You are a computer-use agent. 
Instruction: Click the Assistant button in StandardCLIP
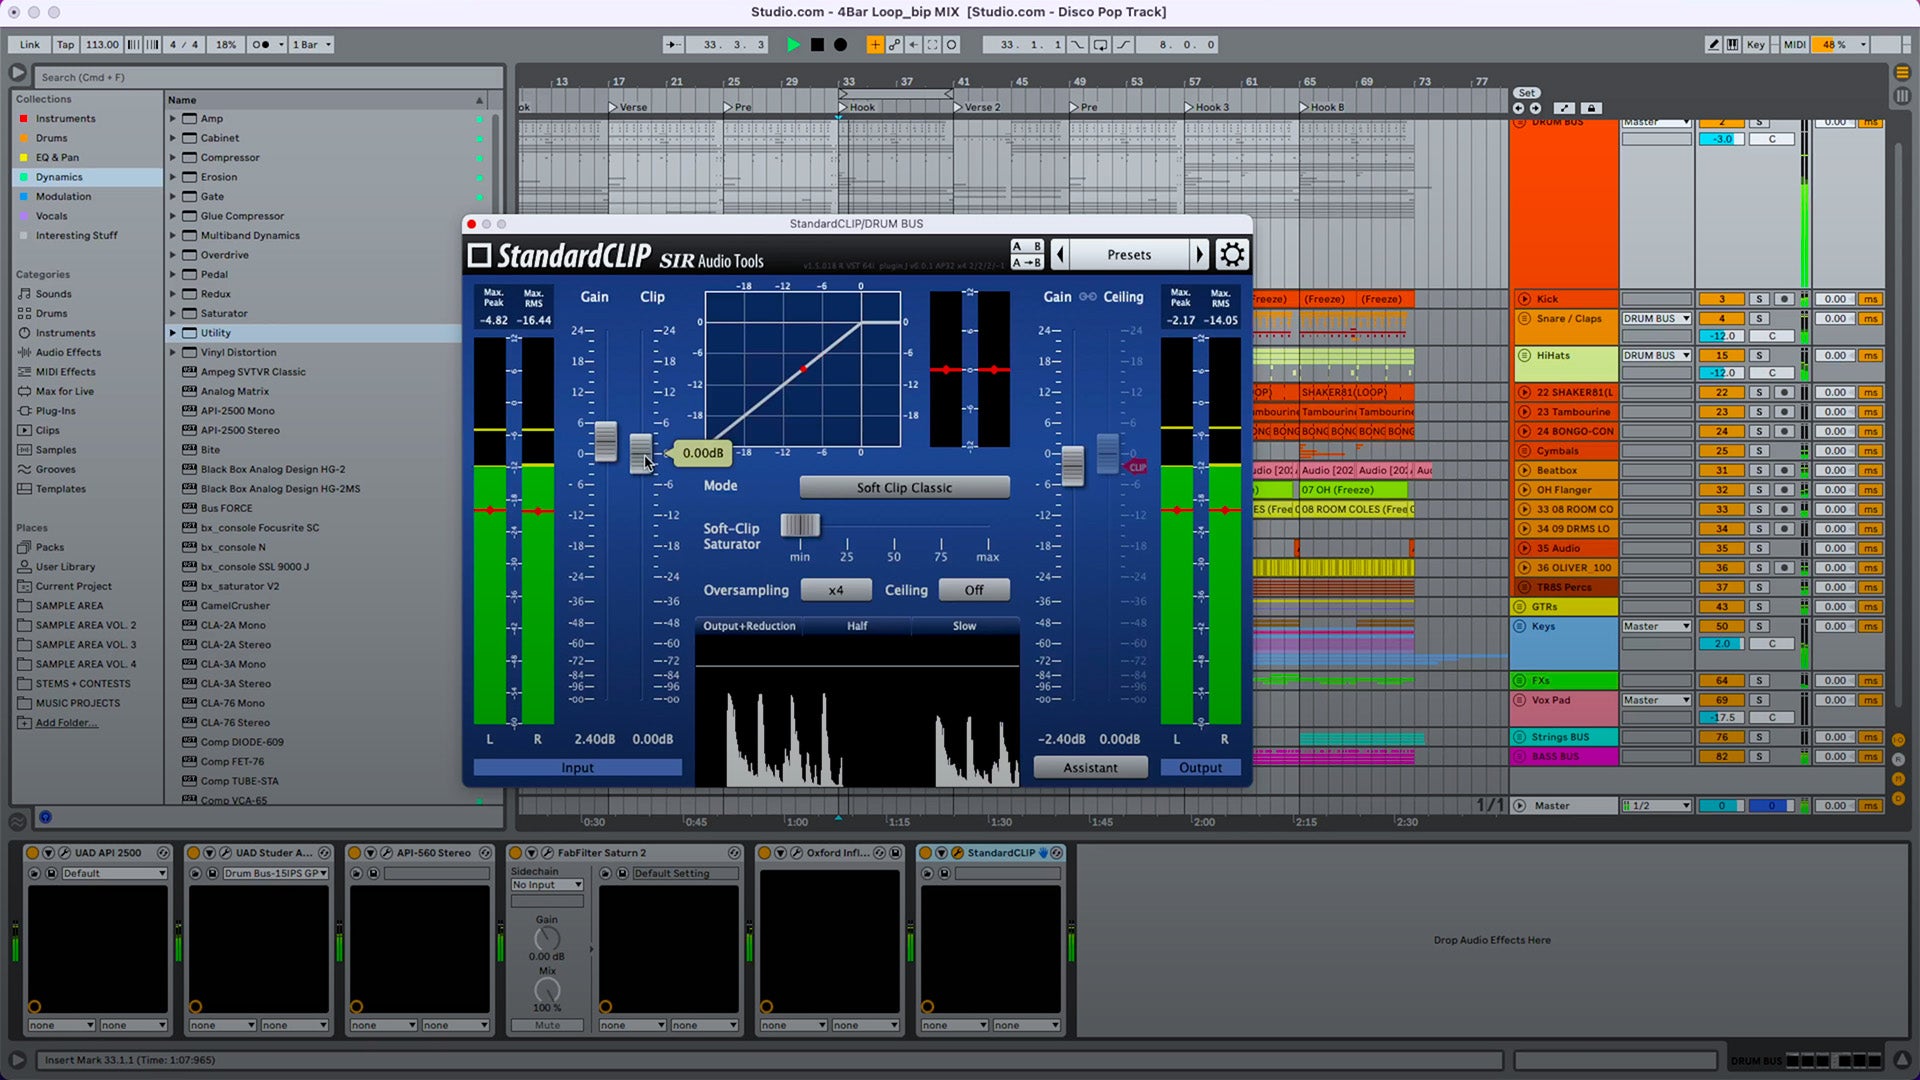point(1090,768)
